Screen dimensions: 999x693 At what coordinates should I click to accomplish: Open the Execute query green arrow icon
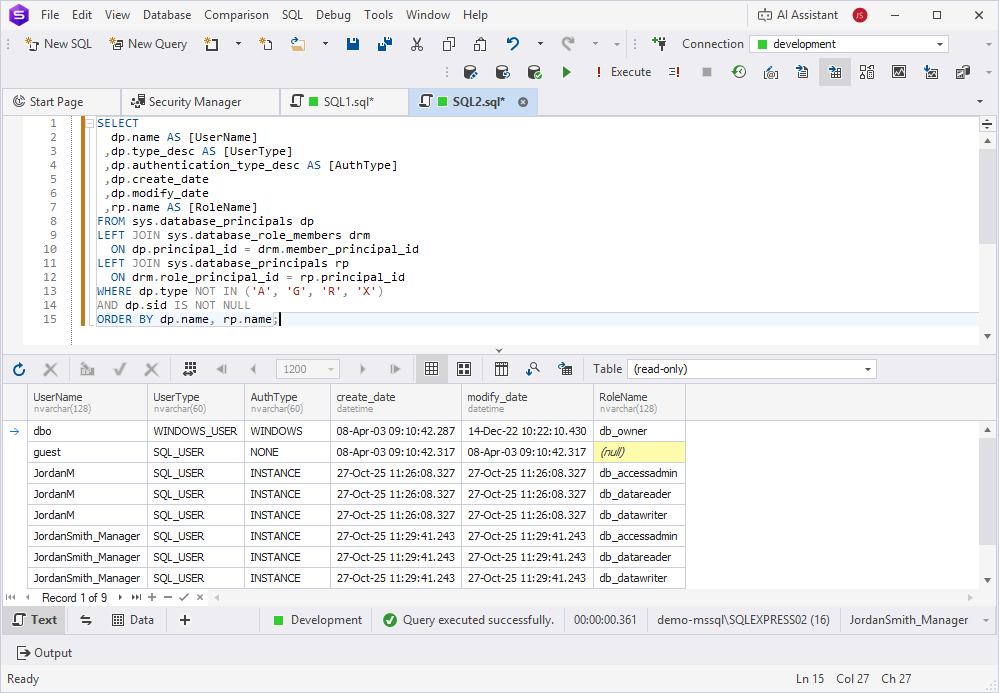point(567,72)
